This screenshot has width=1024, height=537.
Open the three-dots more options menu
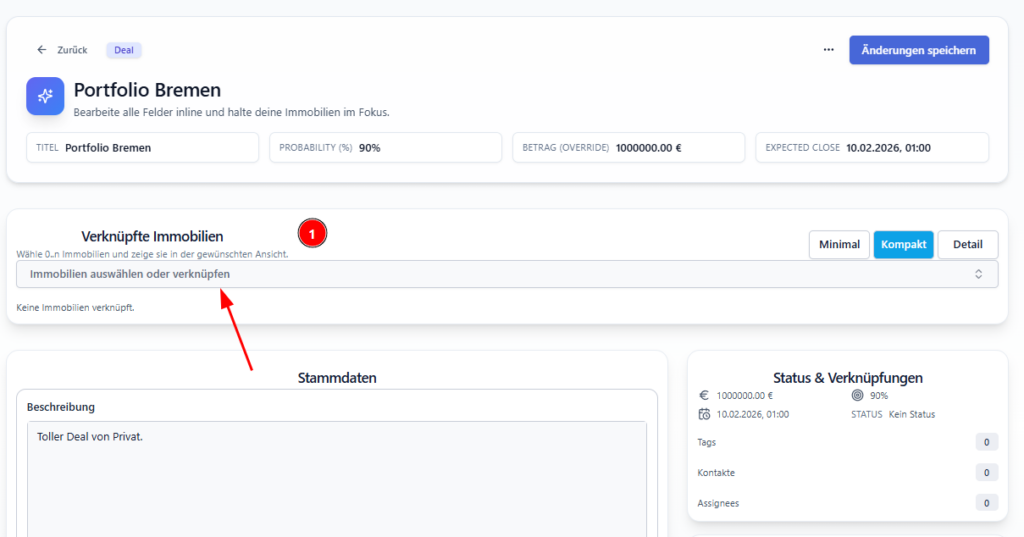click(x=828, y=50)
